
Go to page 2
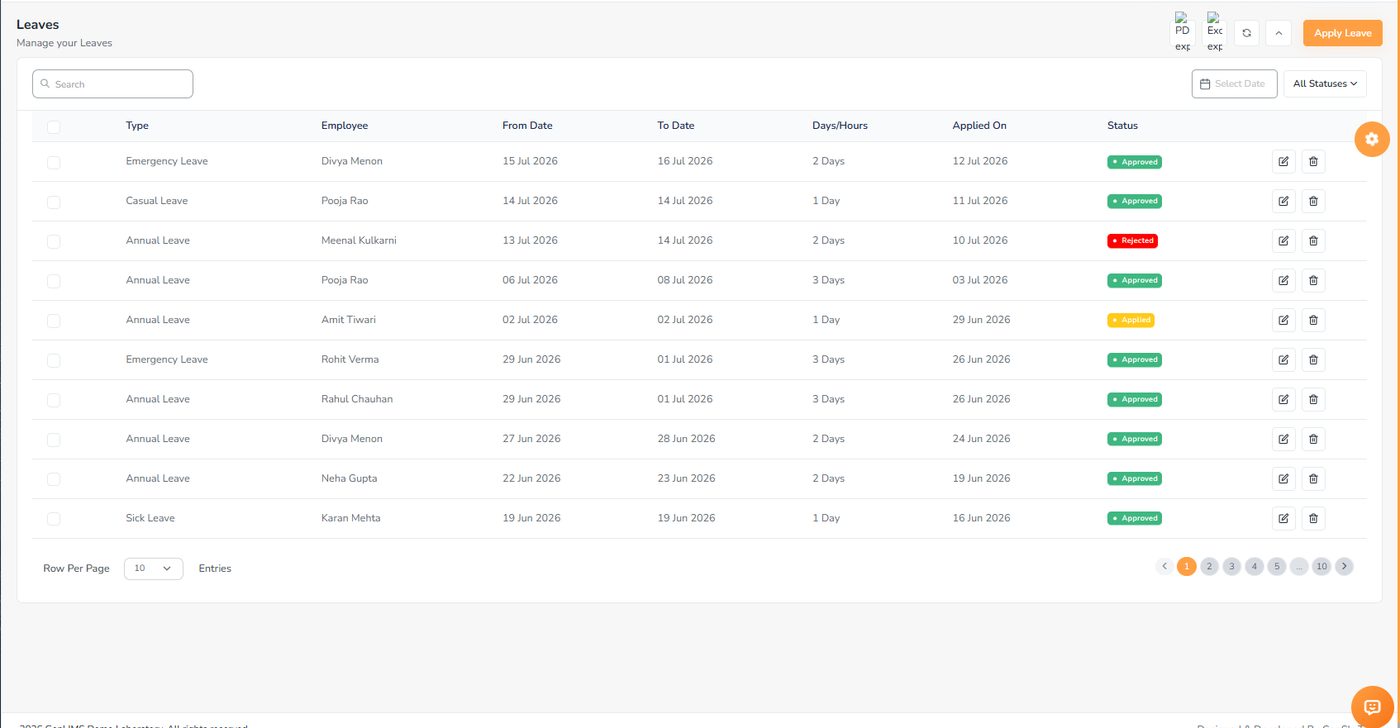click(x=1209, y=567)
